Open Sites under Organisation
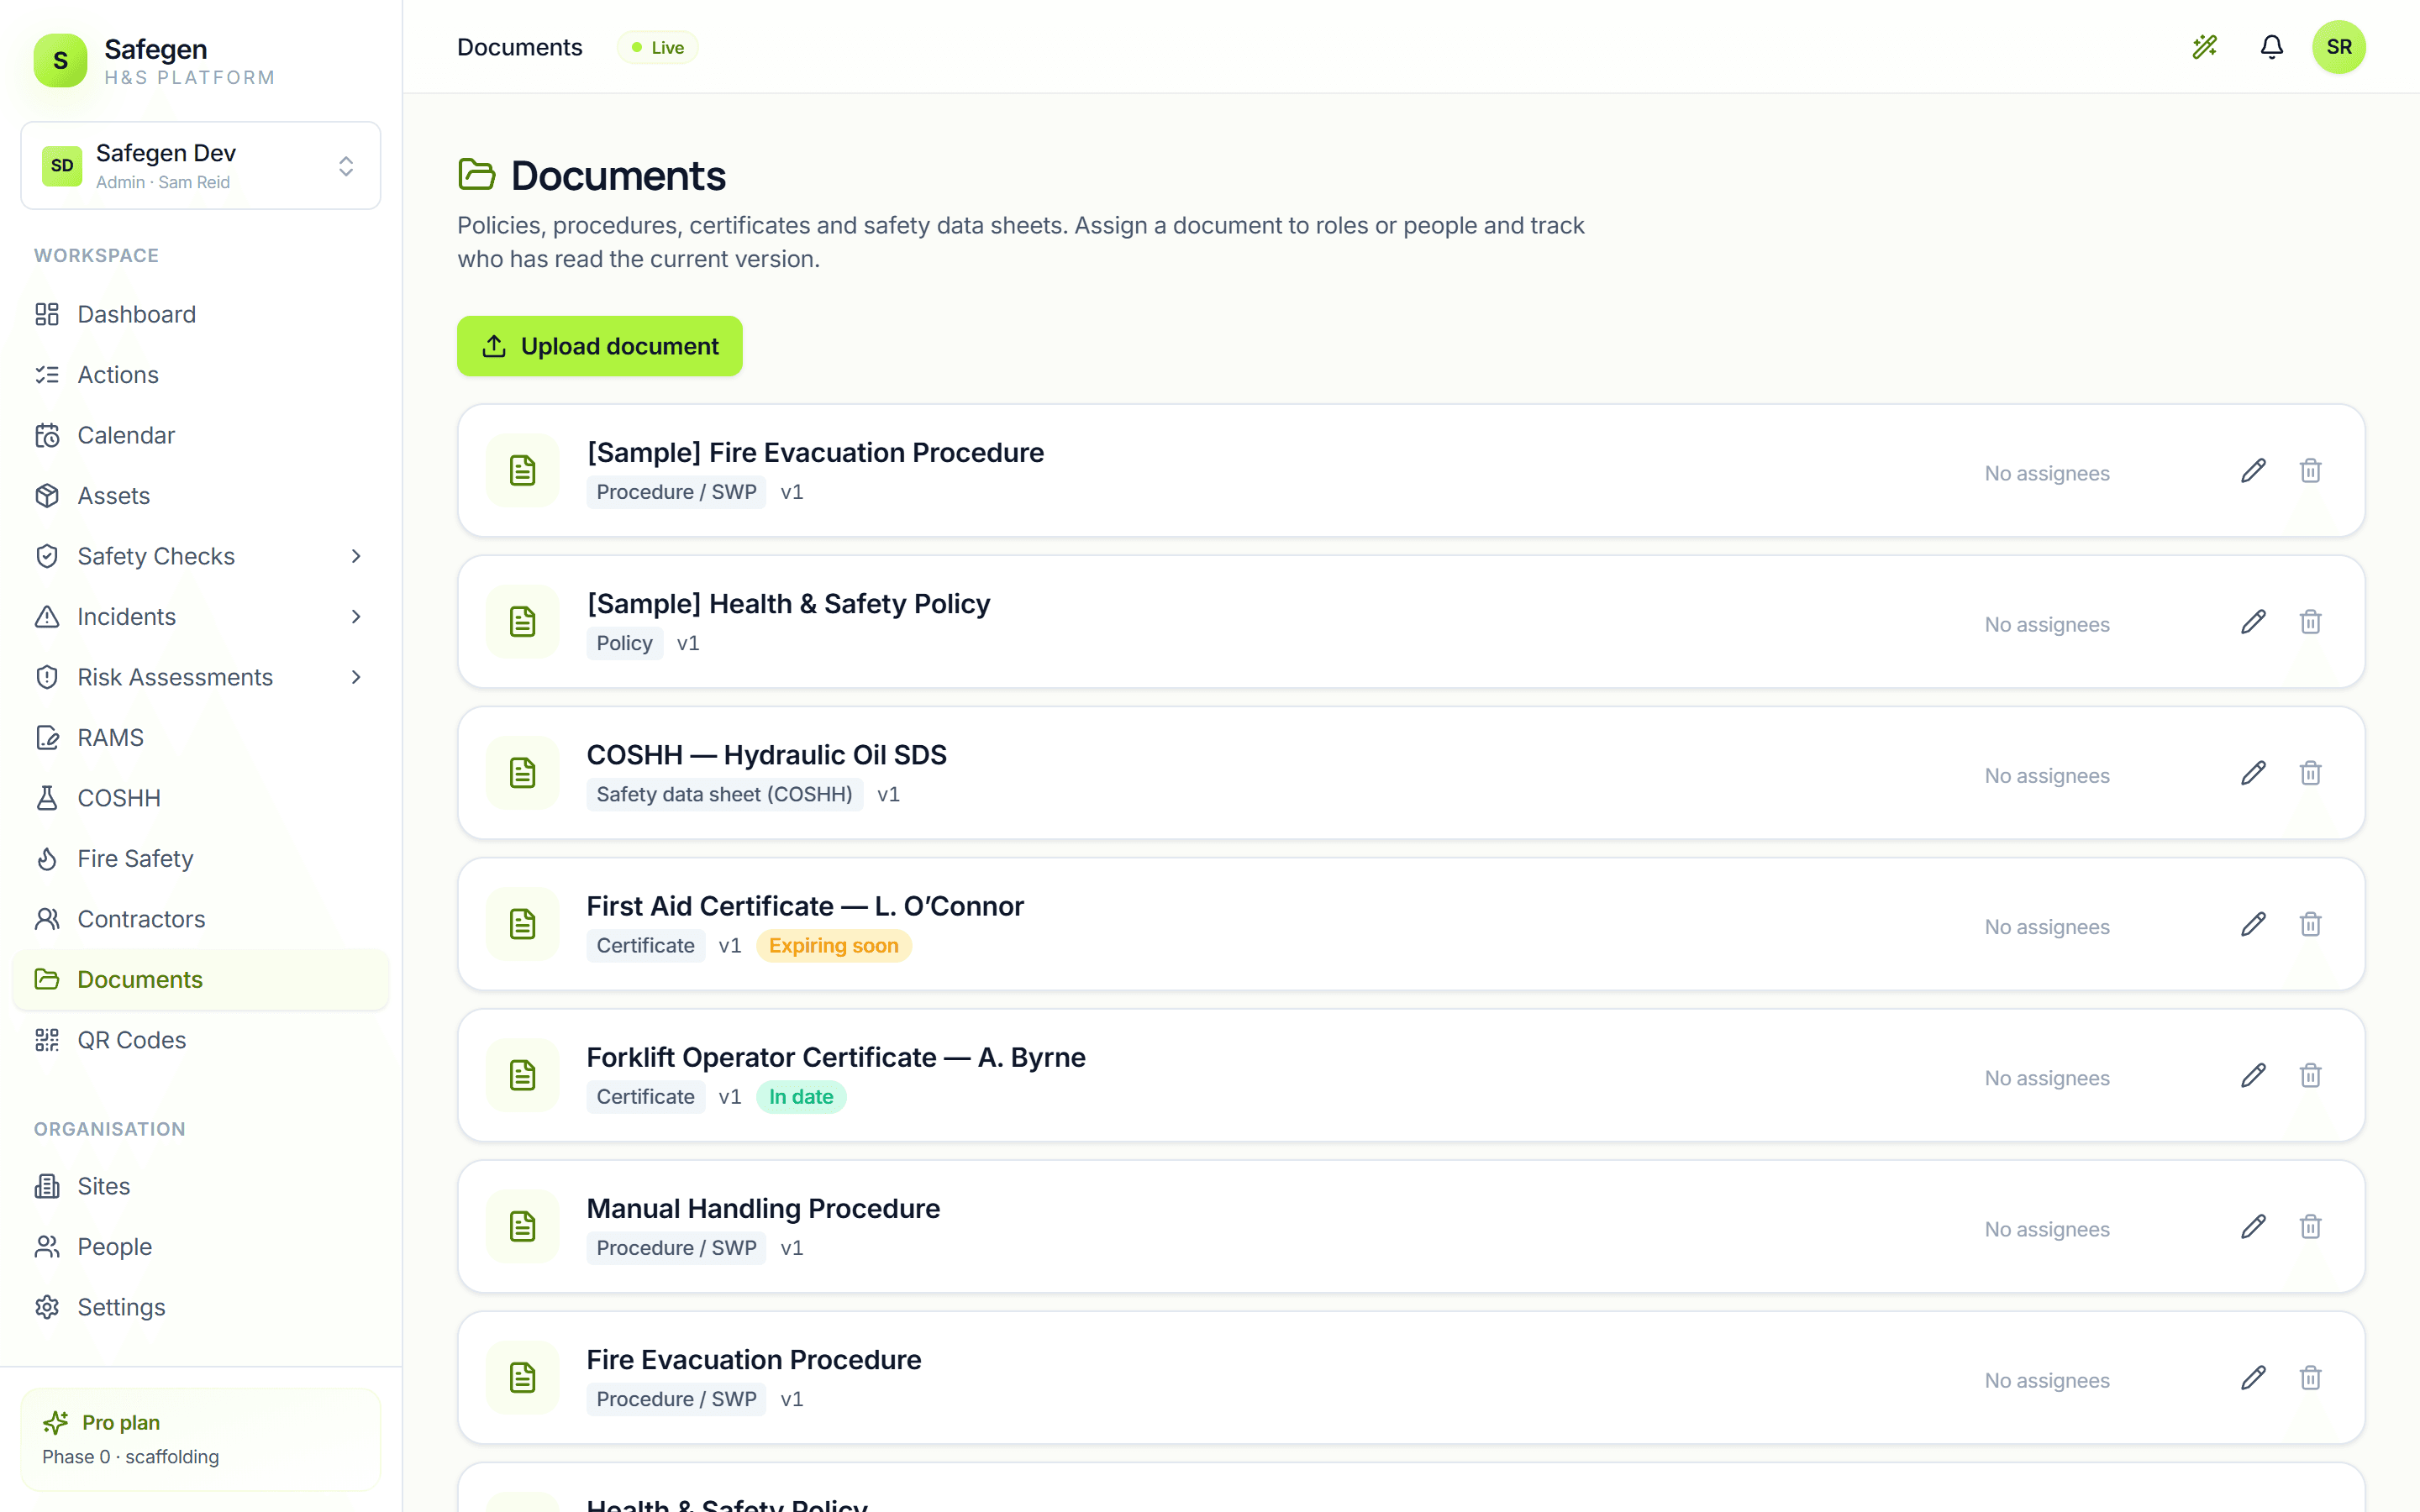 point(201,1186)
